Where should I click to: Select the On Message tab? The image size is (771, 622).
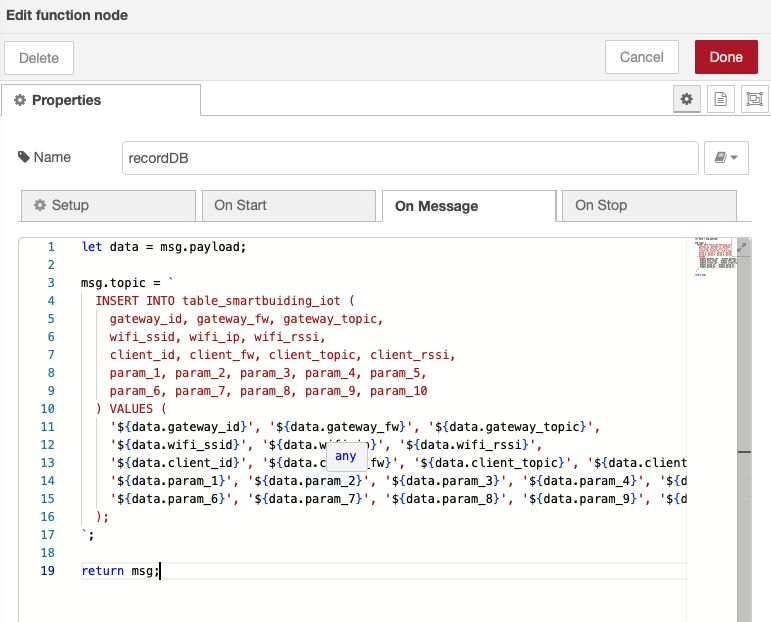469,206
